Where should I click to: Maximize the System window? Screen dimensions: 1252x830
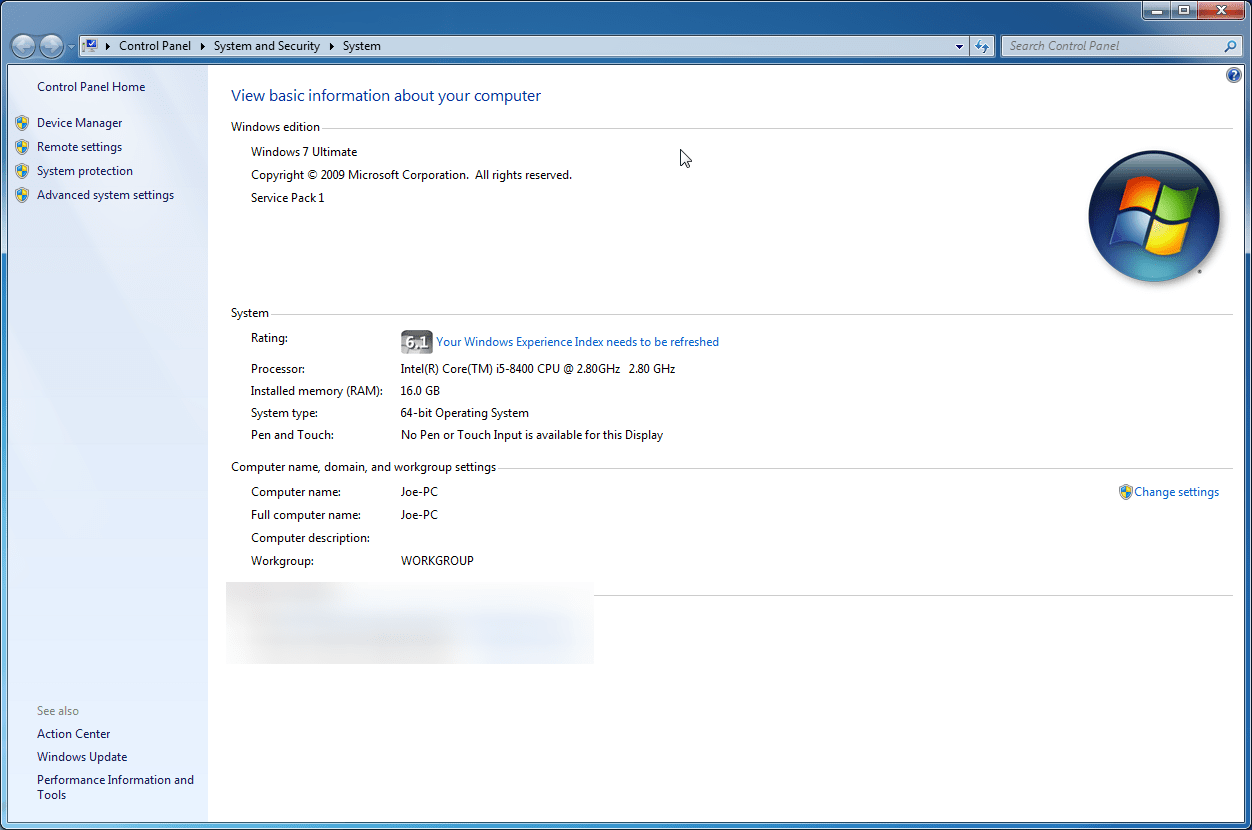pyautogui.click(x=1184, y=10)
